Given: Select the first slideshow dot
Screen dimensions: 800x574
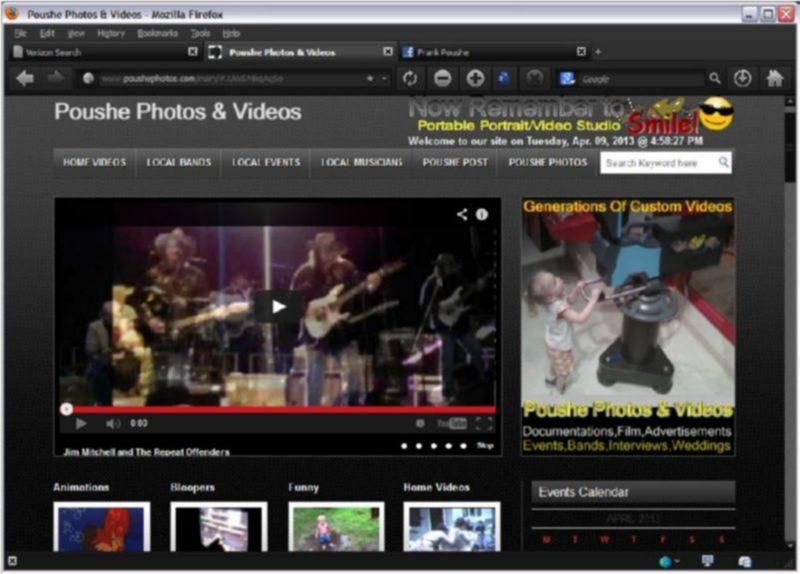Looking at the screenshot, I should pos(404,446).
